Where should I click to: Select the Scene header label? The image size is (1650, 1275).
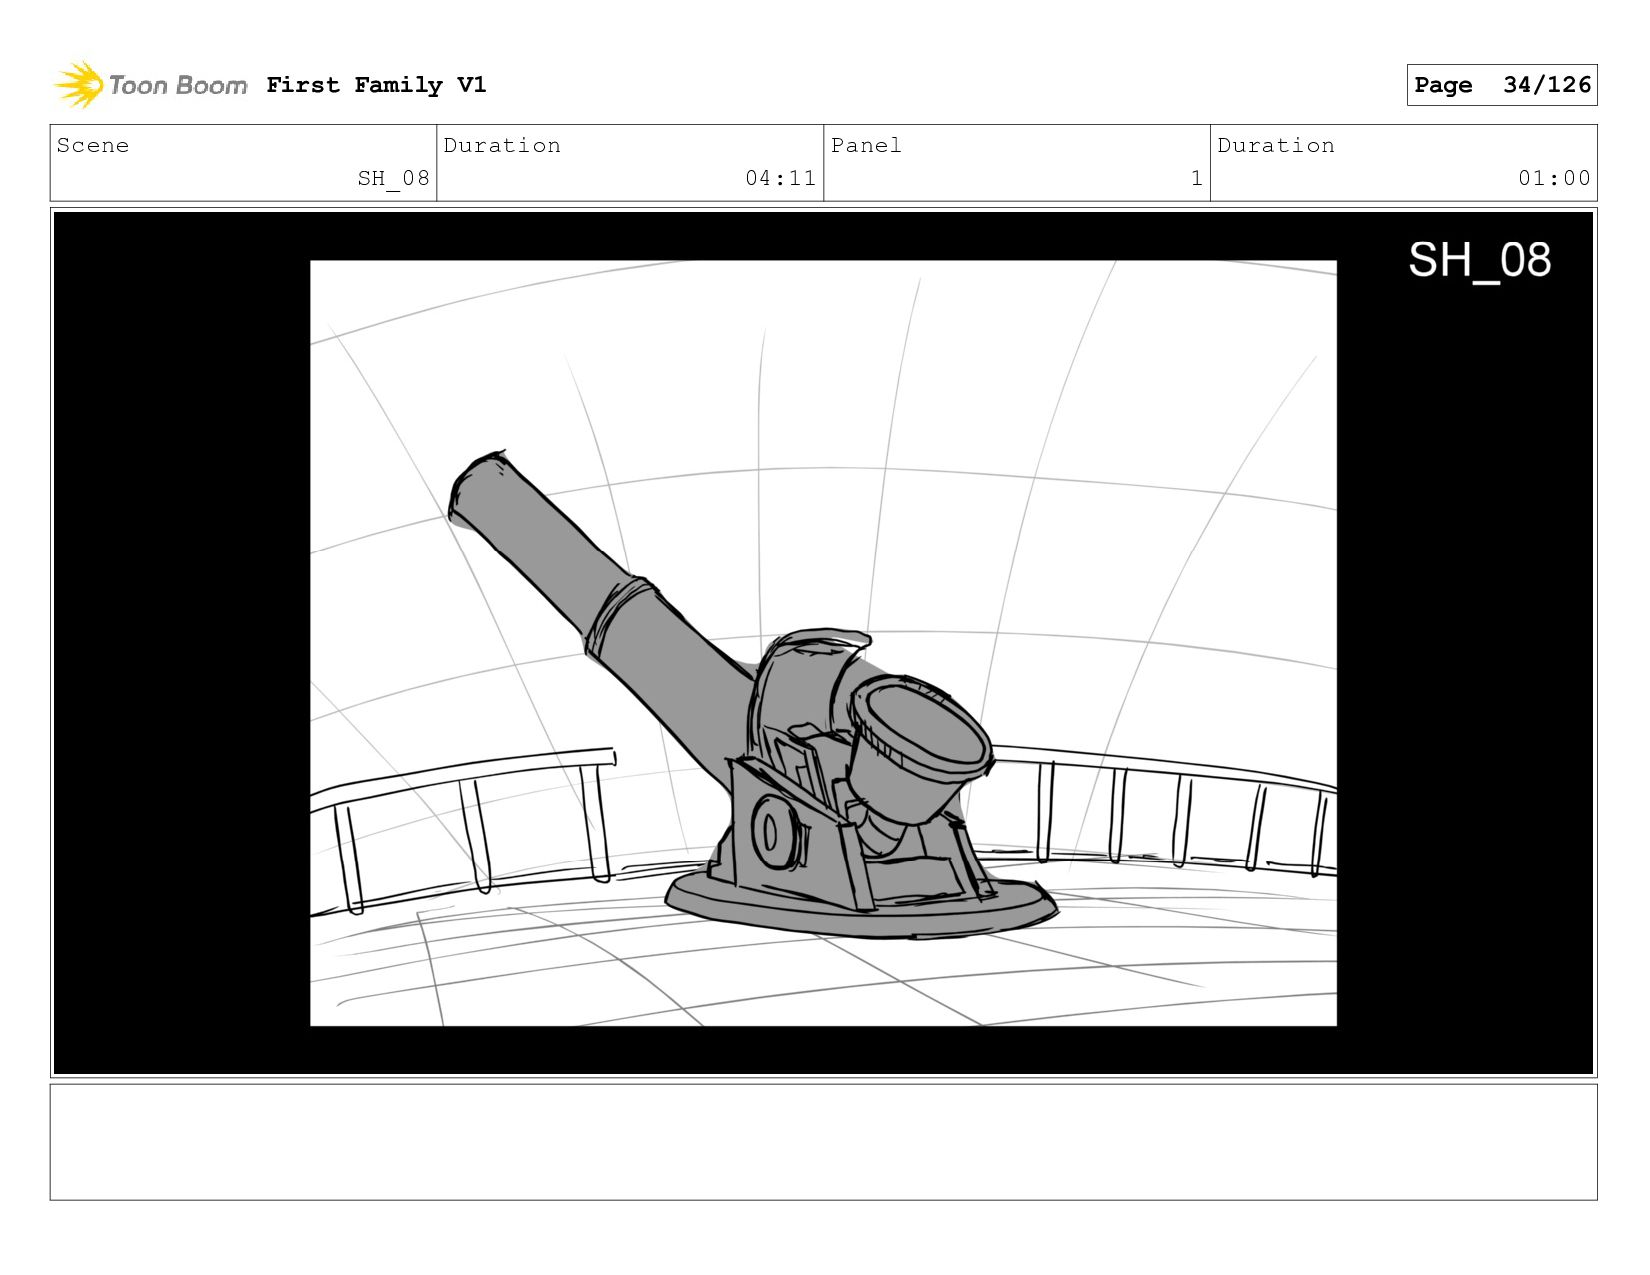tap(93, 145)
